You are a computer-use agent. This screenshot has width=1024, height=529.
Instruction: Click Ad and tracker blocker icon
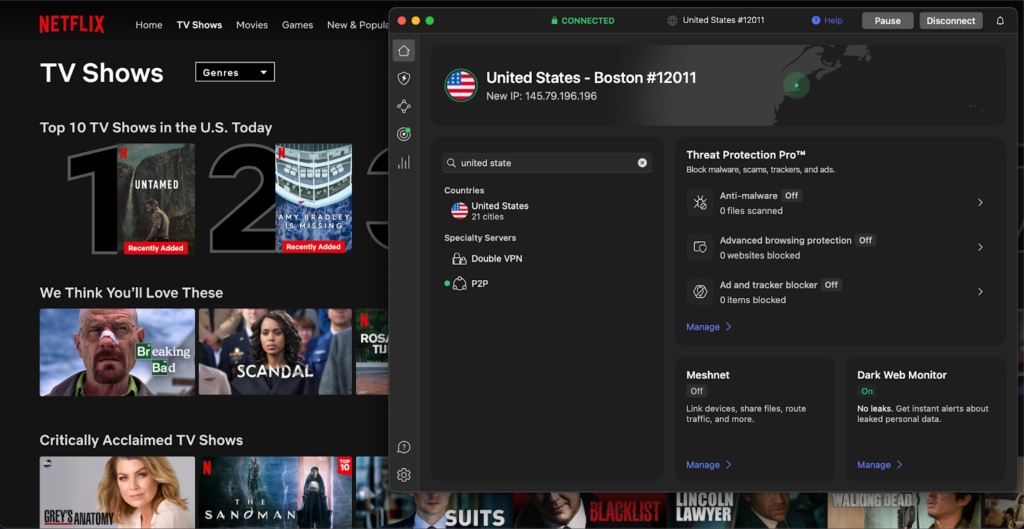tap(700, 291)
